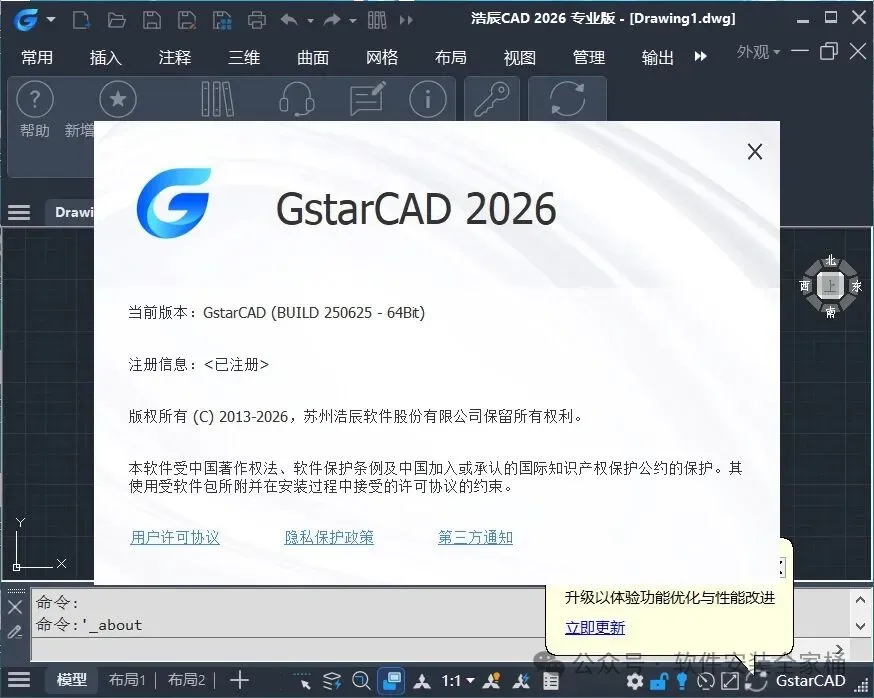Switch to the 常用 ribbon tab

[37, 57]
